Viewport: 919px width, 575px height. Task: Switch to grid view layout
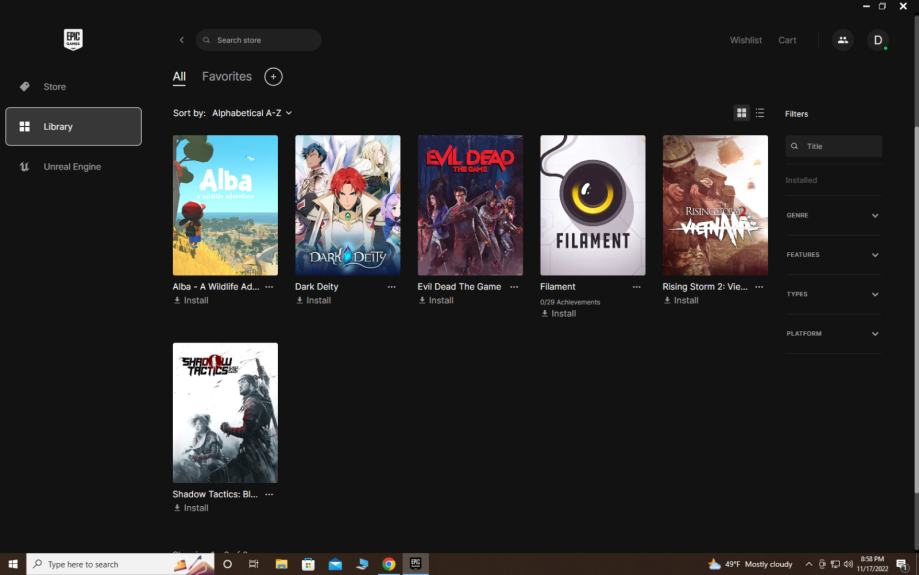[741, 113]
